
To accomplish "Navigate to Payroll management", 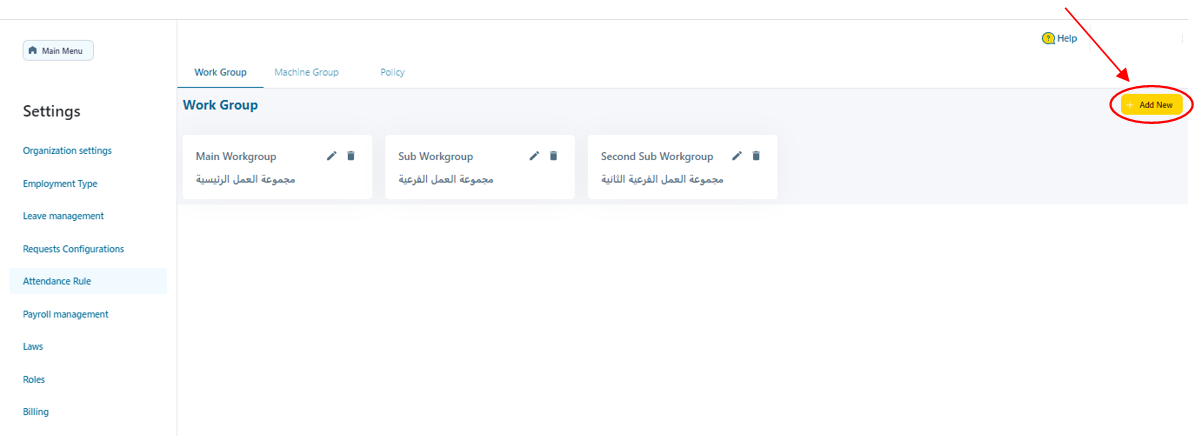I will coord(65,314).
